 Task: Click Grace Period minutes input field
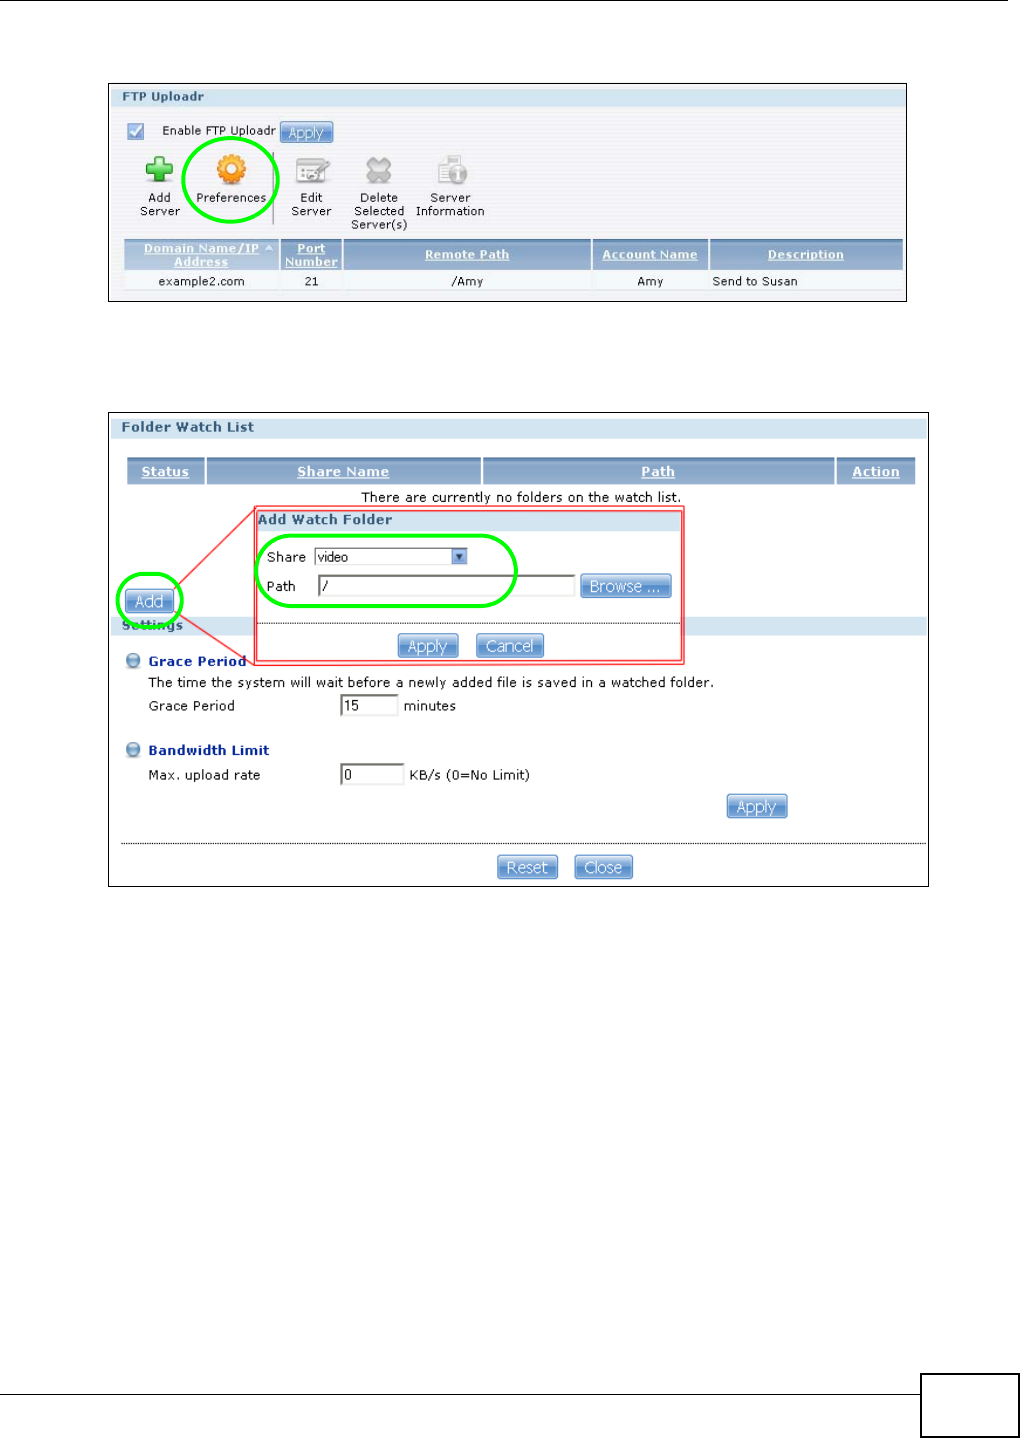click(370, 706)
